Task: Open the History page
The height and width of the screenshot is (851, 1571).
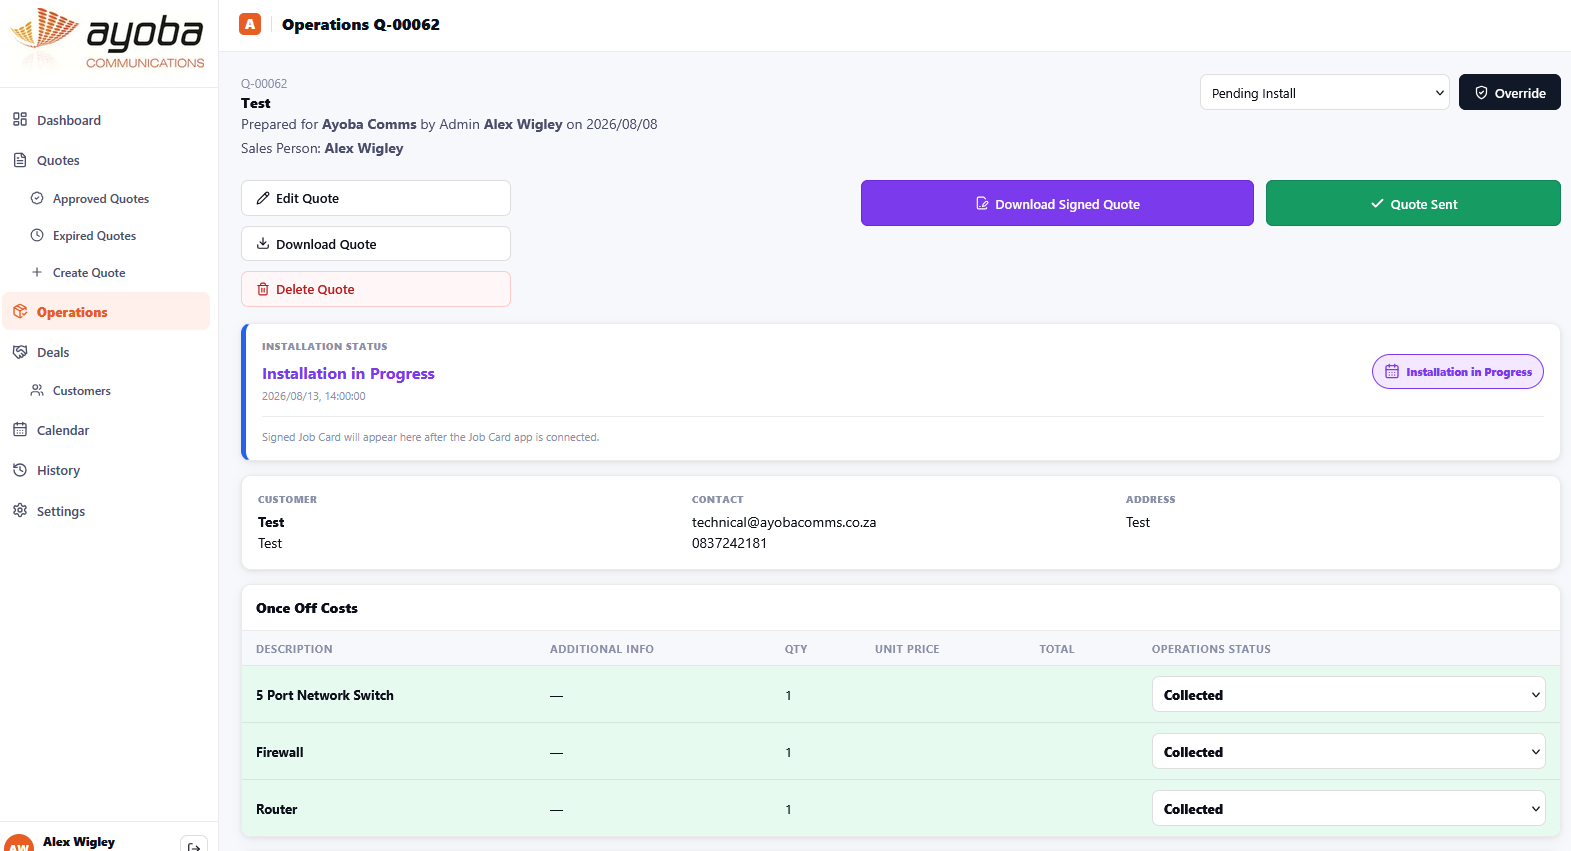Action: coord(107,470)
